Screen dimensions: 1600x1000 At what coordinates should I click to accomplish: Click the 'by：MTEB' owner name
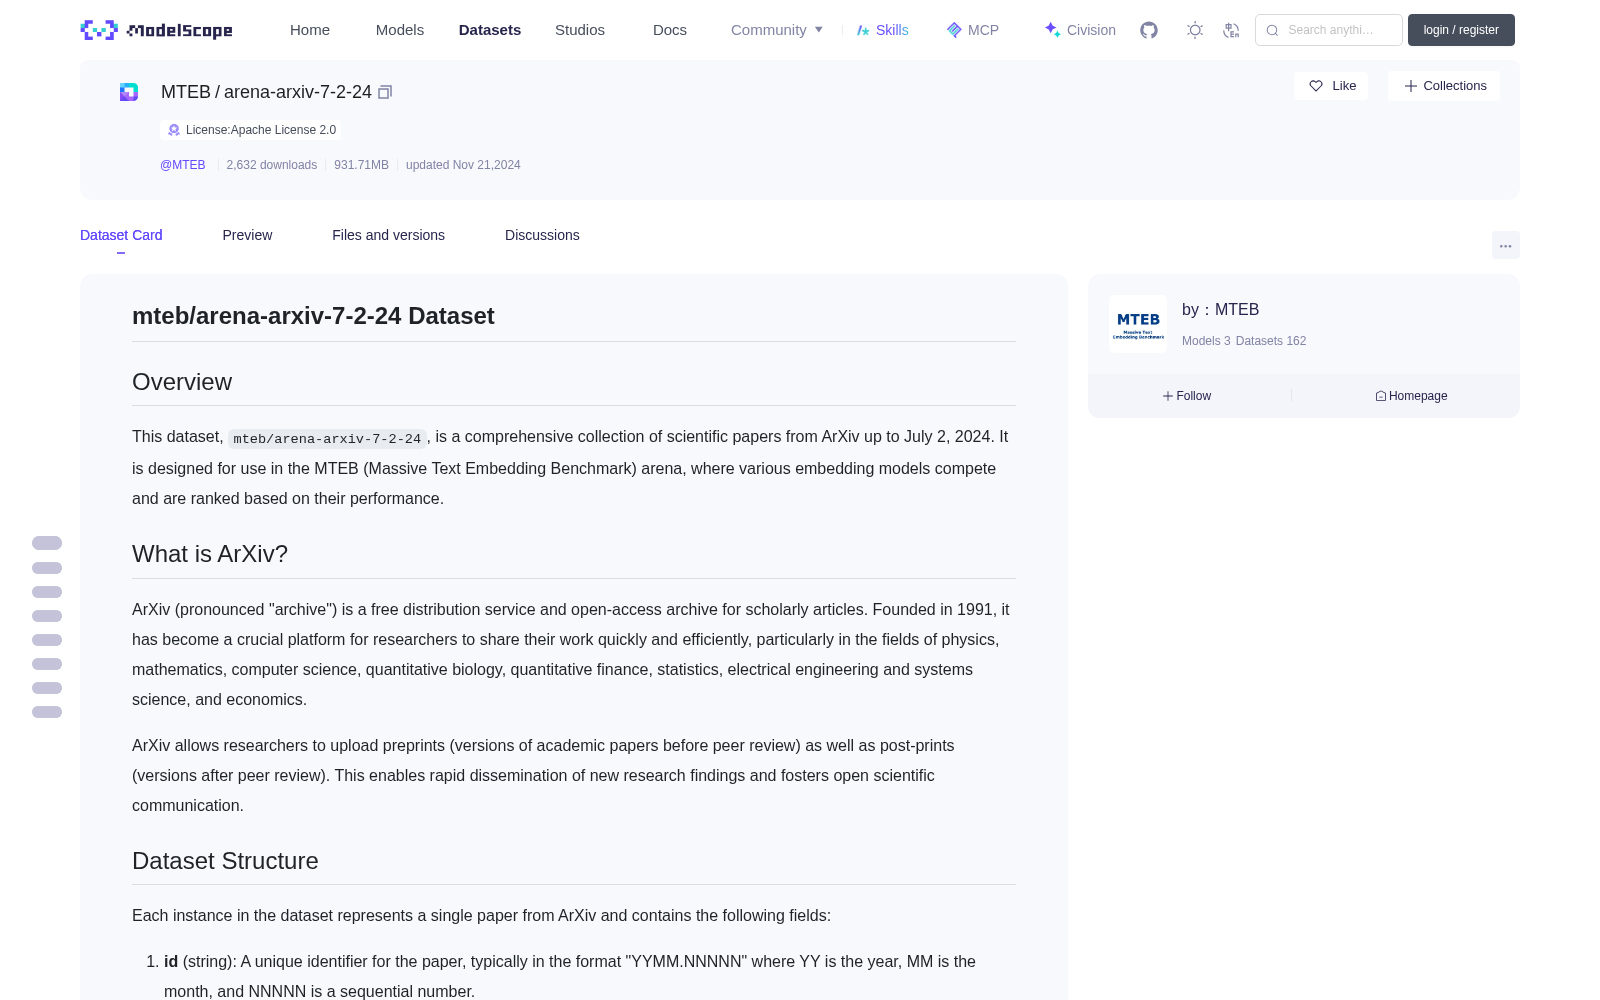[1220, 310]
